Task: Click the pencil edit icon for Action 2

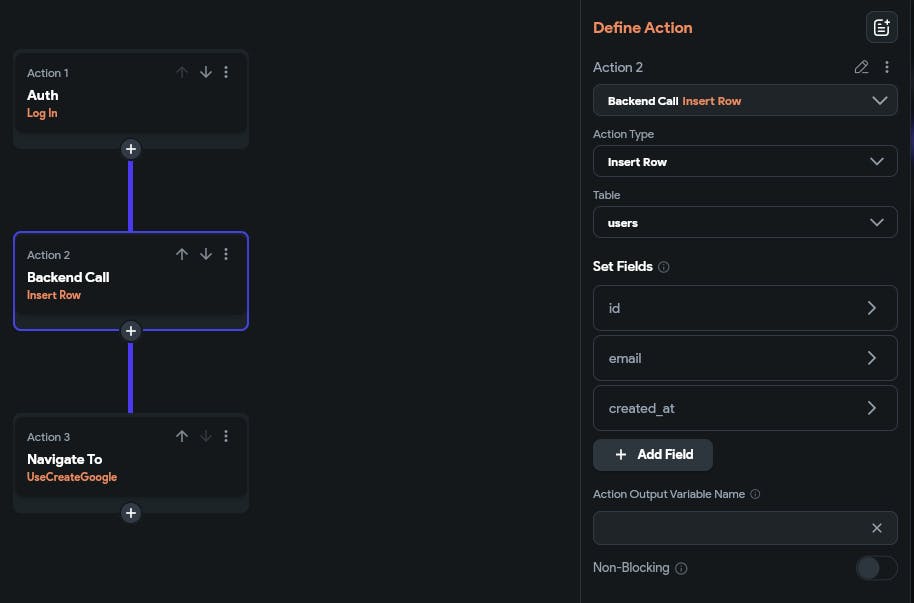Action: 861,67
